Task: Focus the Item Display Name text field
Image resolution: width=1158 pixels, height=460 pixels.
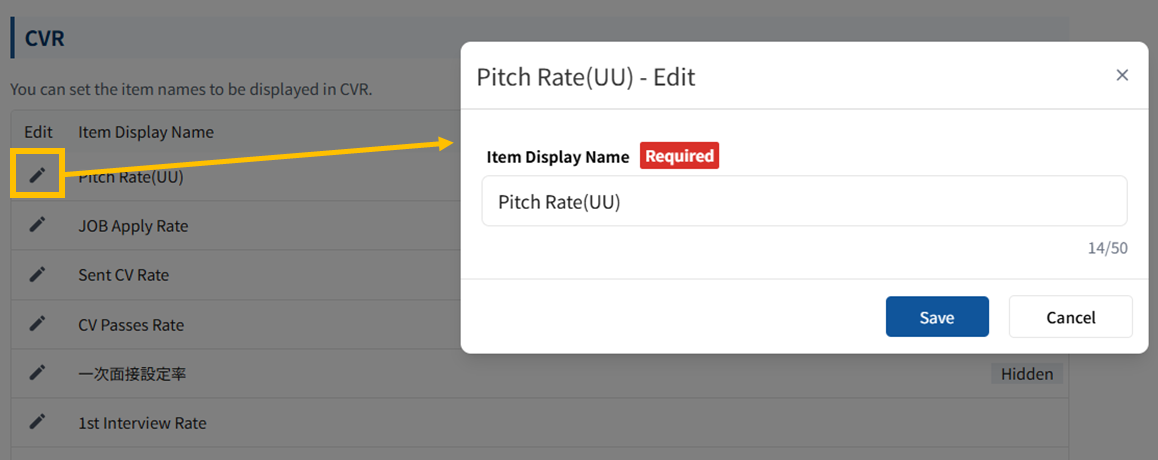Action: pyautogui.click(x=804, y=202)
